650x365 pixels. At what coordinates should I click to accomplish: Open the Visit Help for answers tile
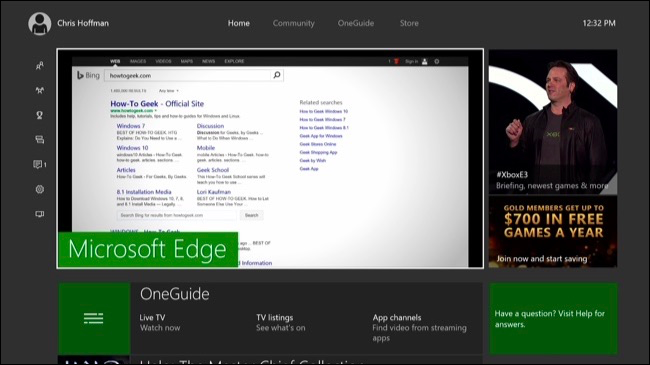(x=553, y=319)
